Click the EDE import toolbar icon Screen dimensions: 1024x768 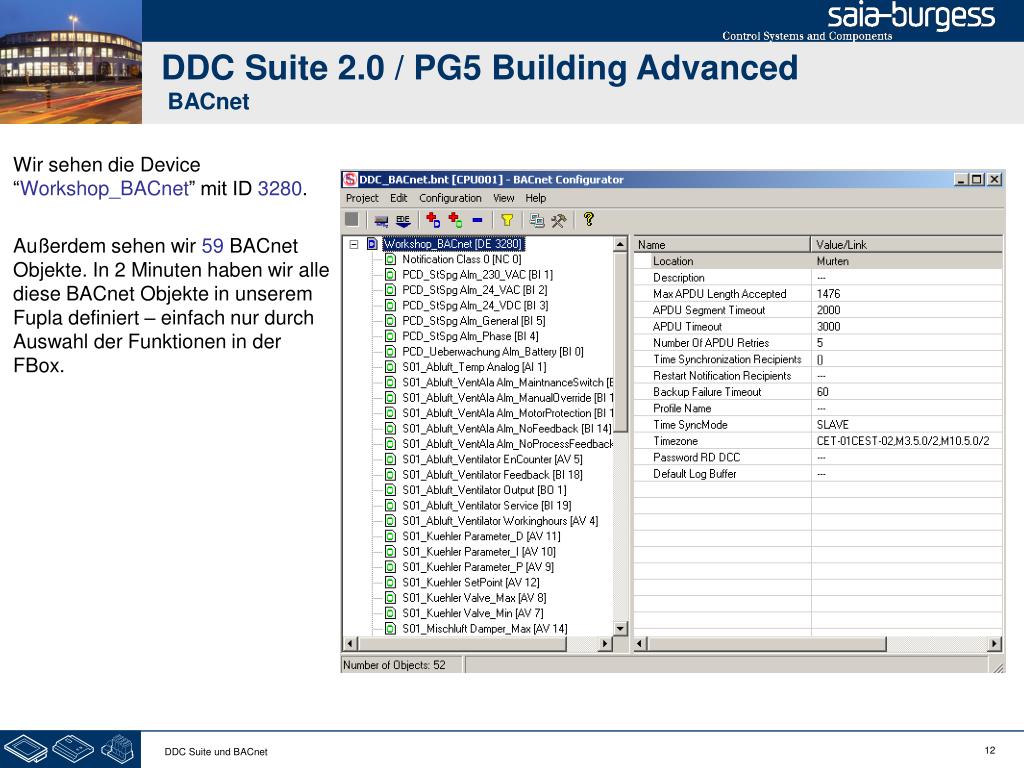tap(404, 221)
